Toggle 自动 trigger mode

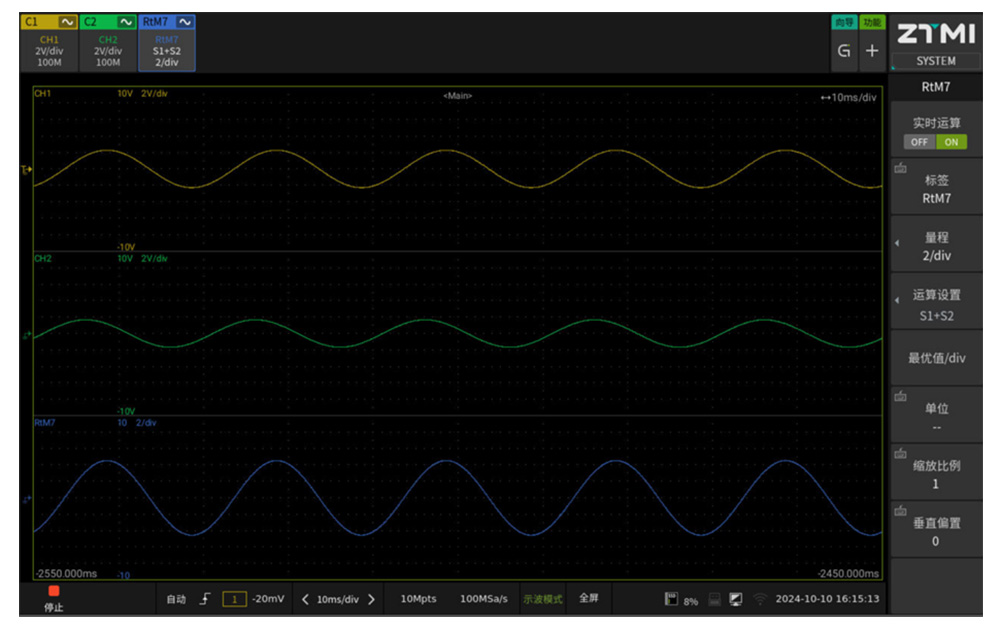point(176,599)
